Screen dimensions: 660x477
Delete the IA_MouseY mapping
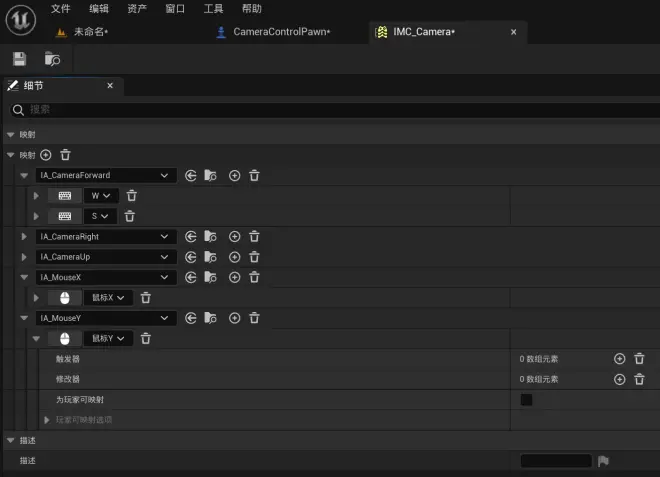pos(254,318)
